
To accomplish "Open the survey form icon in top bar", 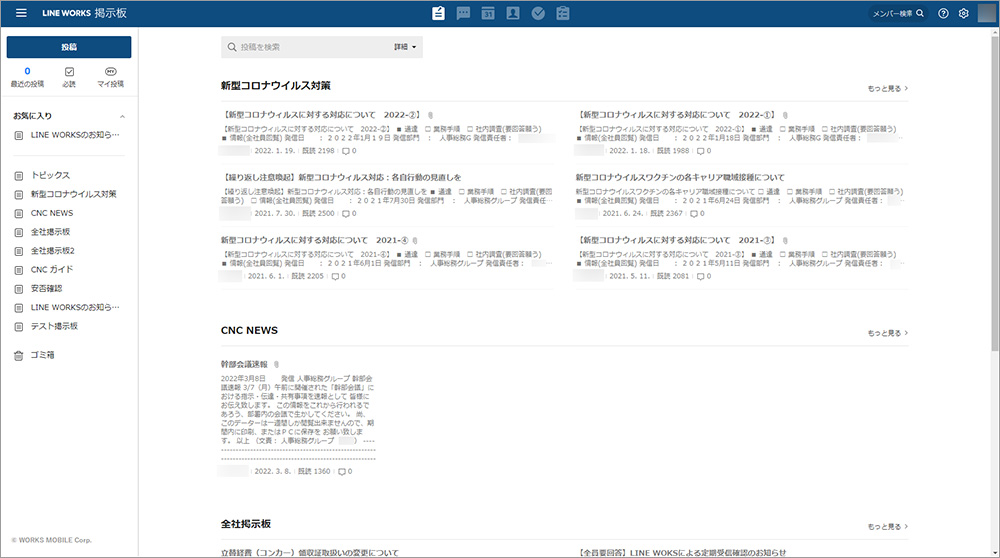I will 563,13.
